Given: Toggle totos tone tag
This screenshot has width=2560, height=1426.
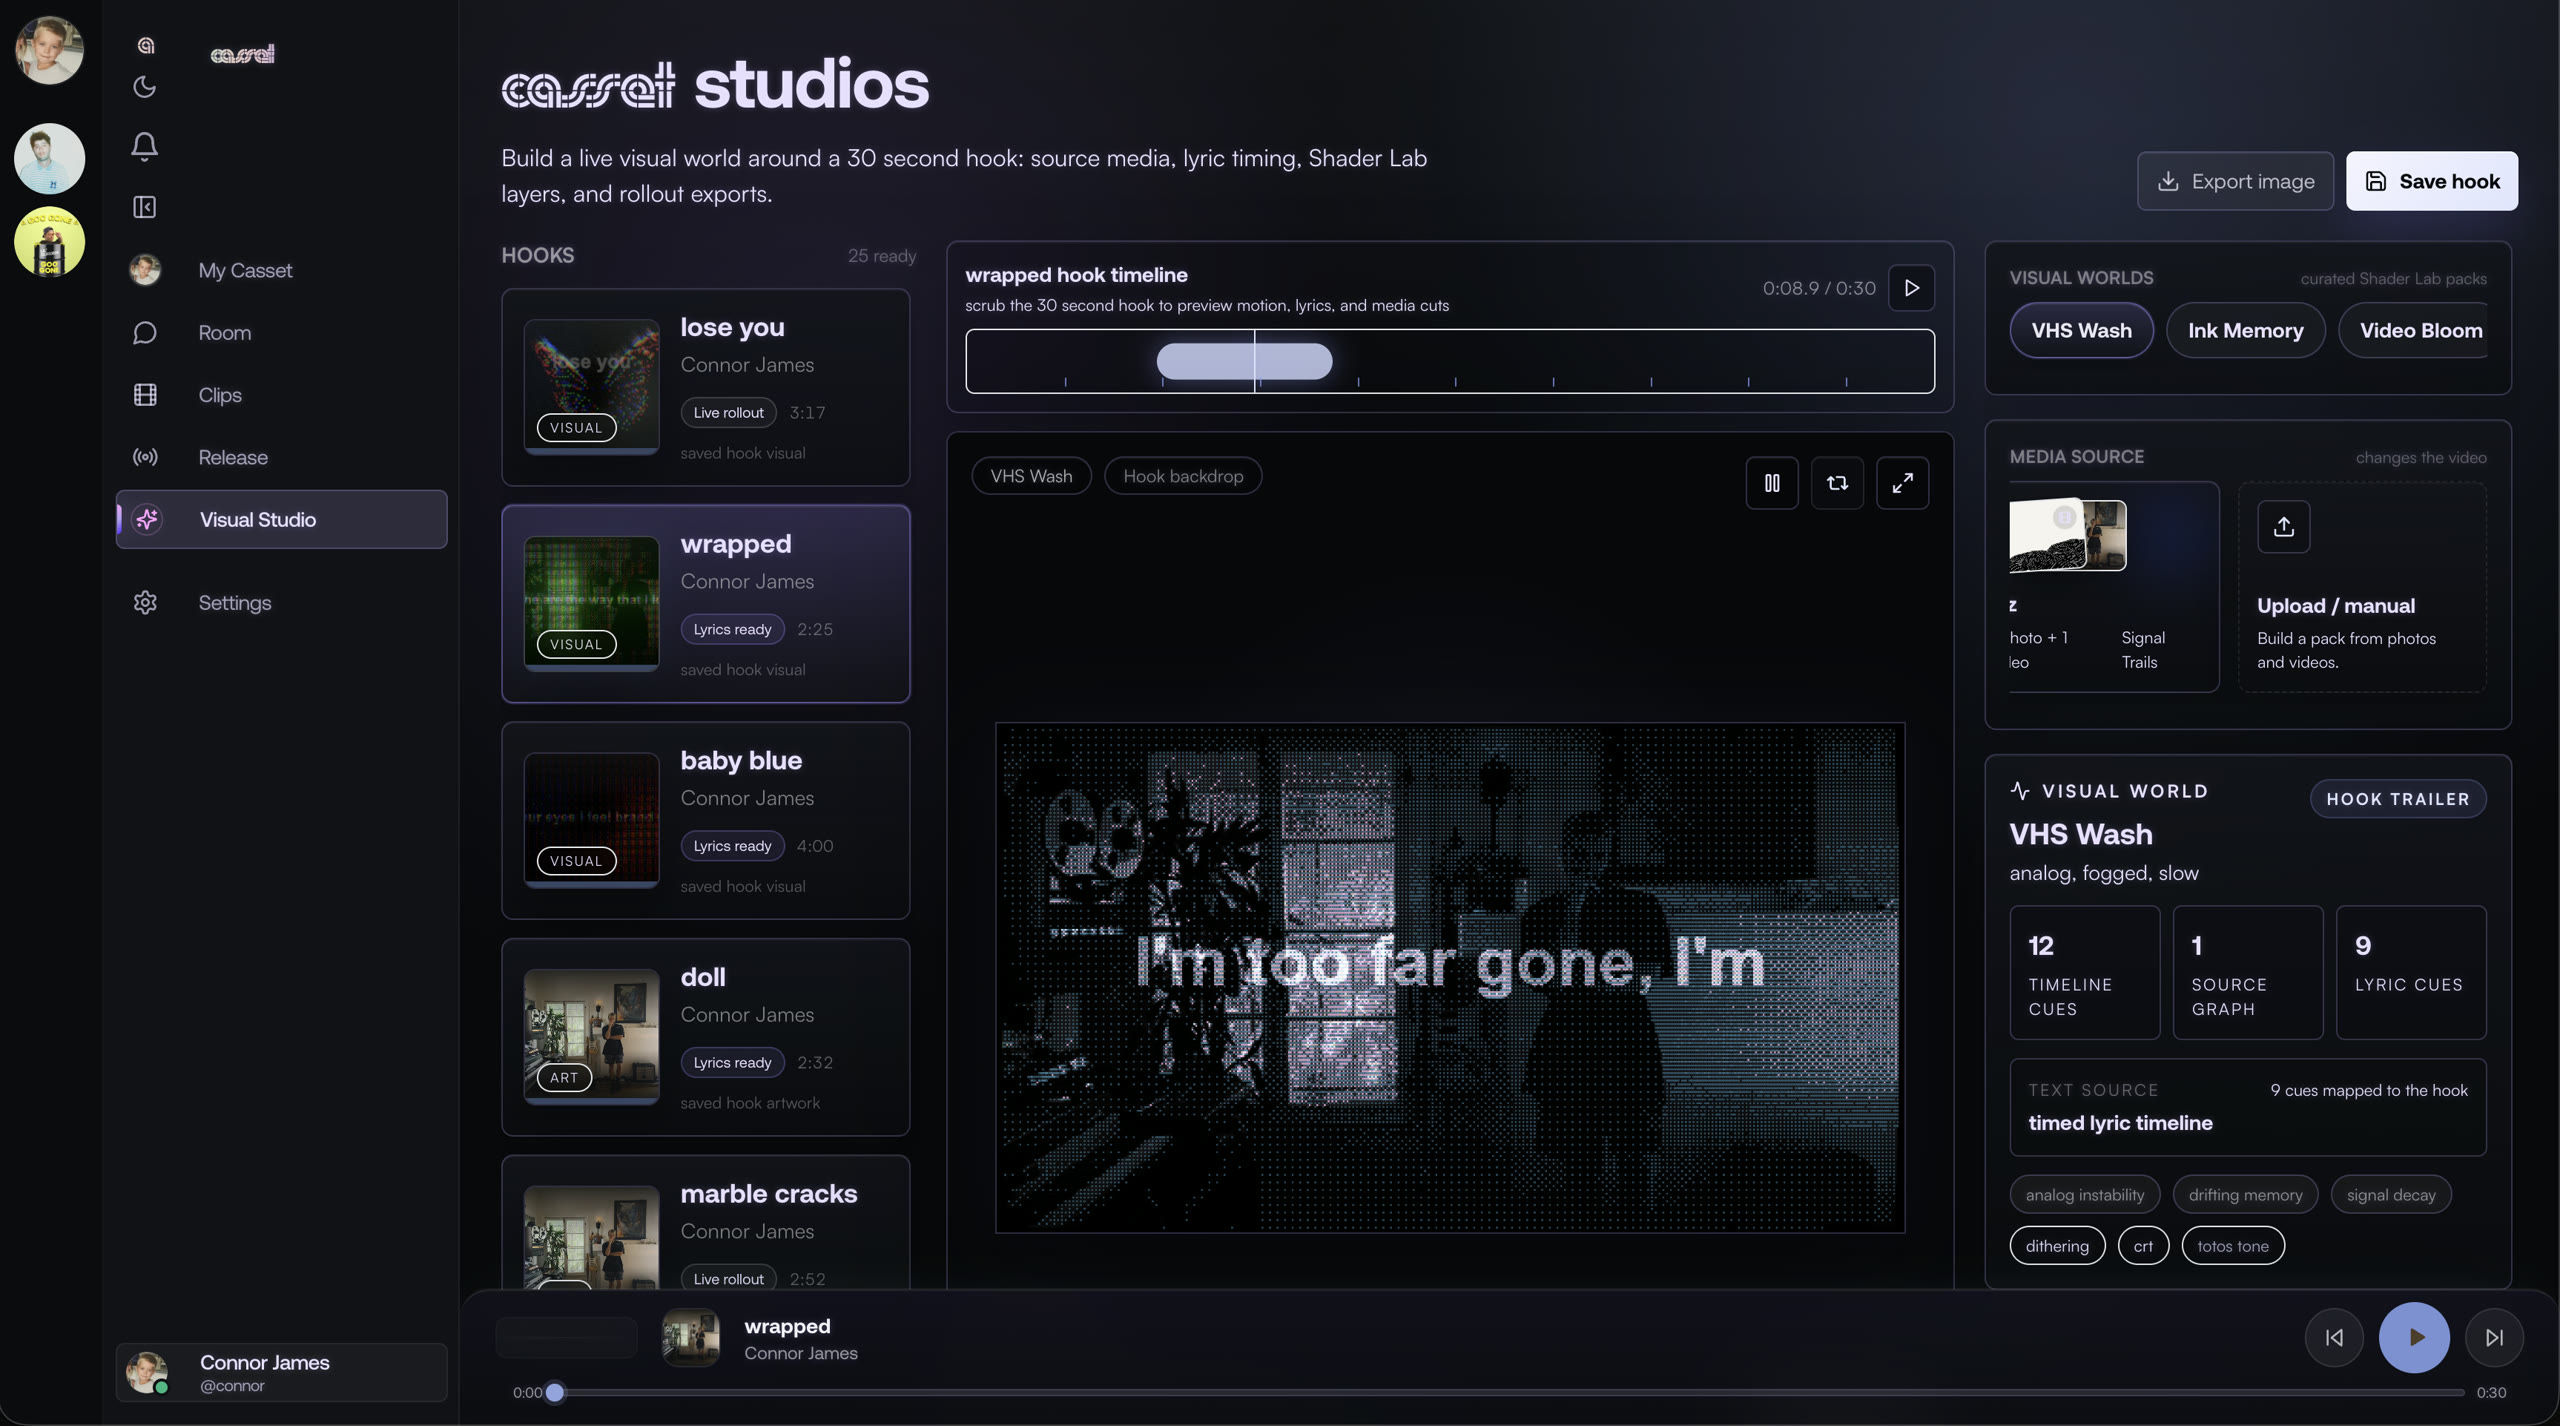Looking at the screenshot, I should tap(2232, 1246).
